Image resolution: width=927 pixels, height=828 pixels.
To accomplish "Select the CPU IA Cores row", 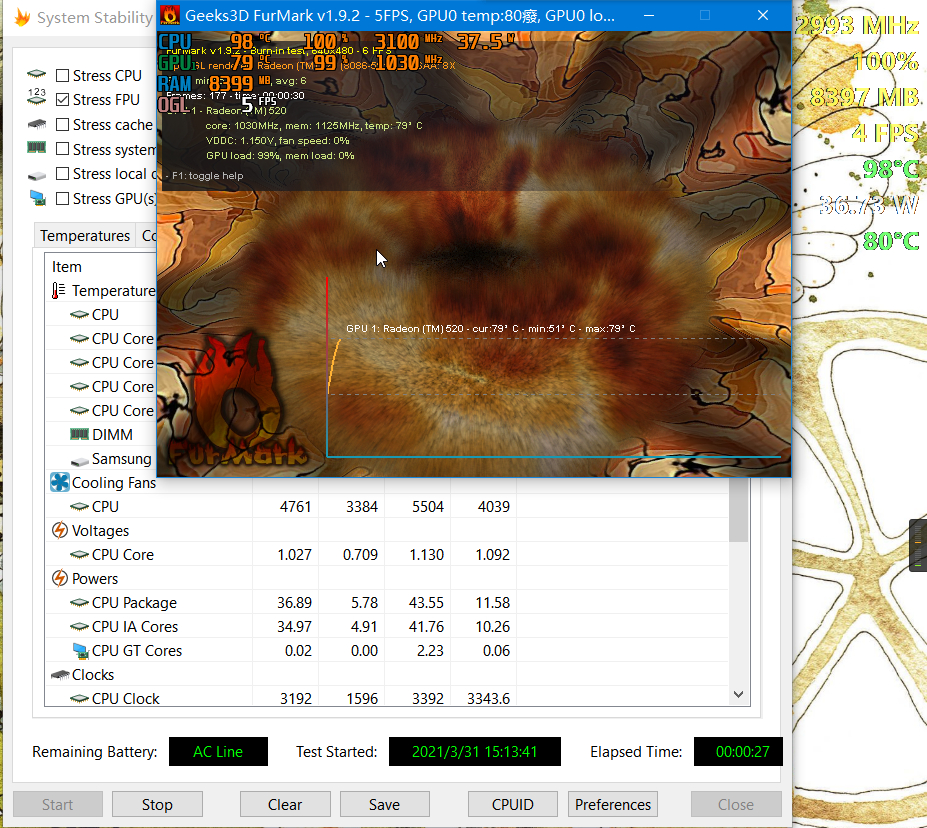I will coord(387,626).
